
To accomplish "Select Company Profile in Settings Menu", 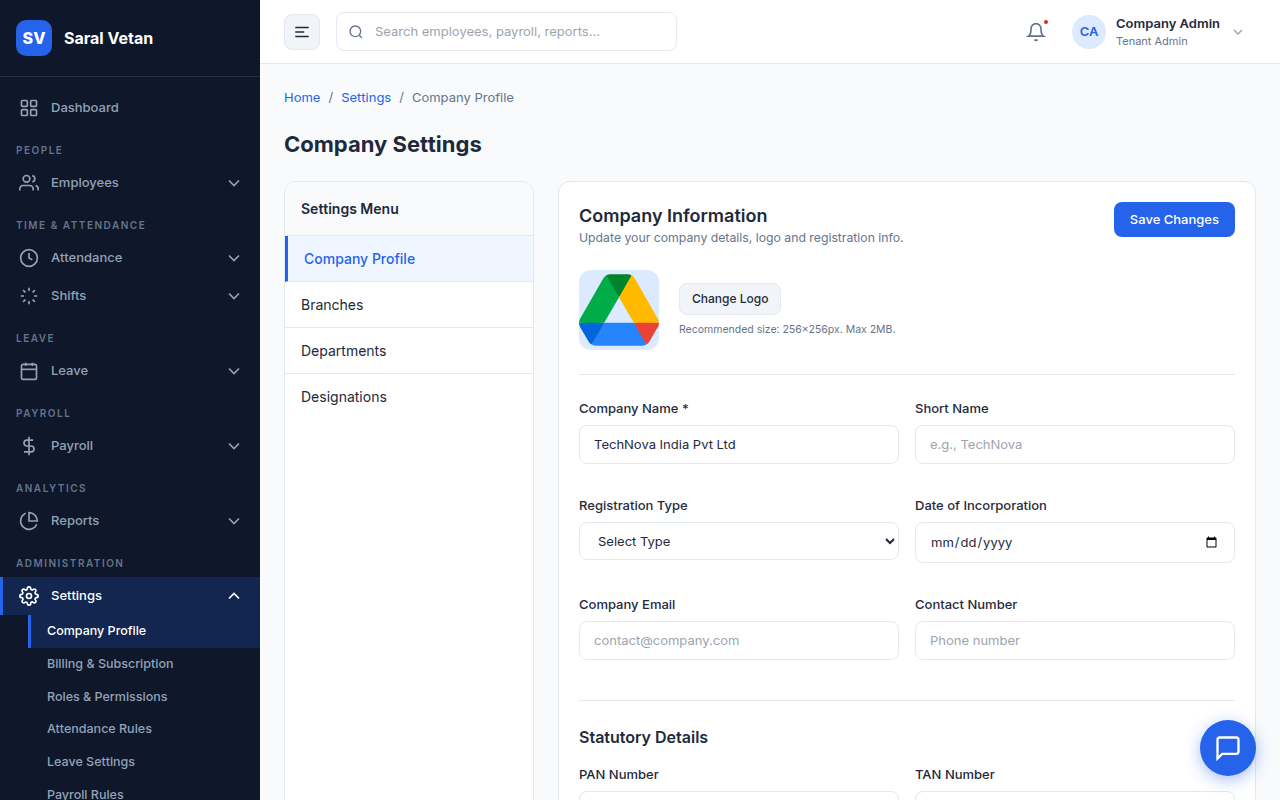I will pyautogui.click(x=409, y=259).
